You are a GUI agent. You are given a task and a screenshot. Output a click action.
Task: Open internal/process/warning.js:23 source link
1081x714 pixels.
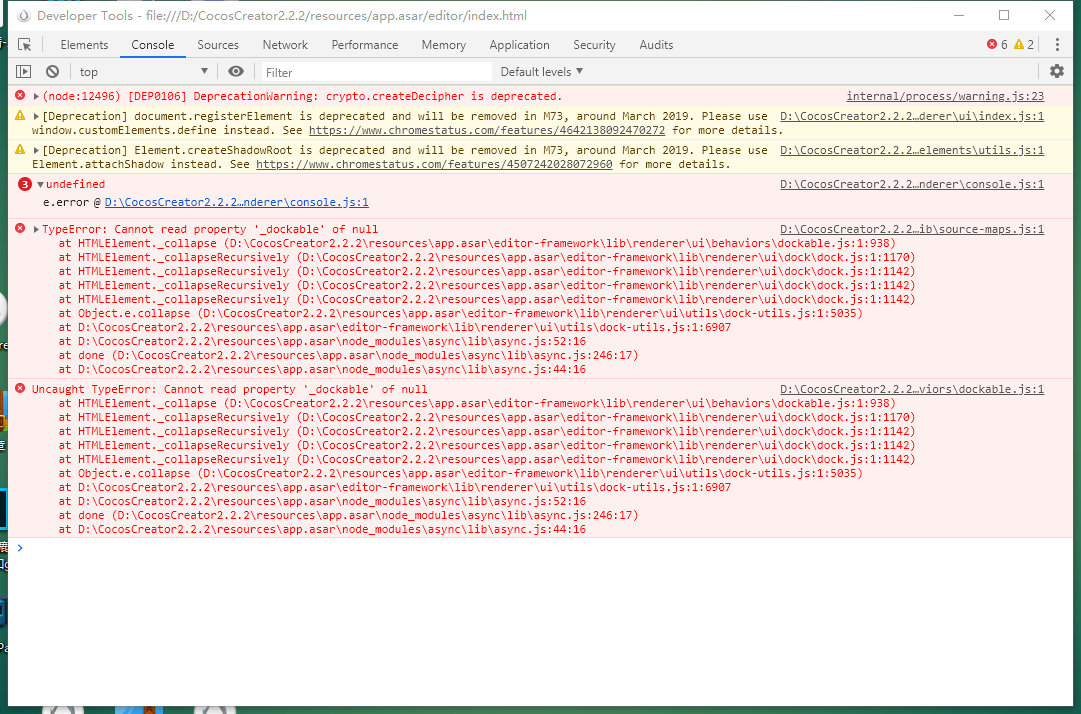click(945, 96)
